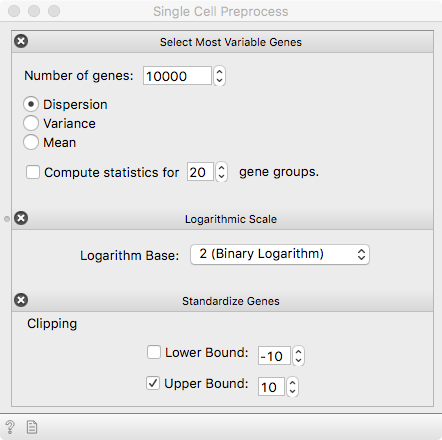Enable the Lower Bound clipping checkbox
This screenshot has width=442, height=440.
pos(154,352)
